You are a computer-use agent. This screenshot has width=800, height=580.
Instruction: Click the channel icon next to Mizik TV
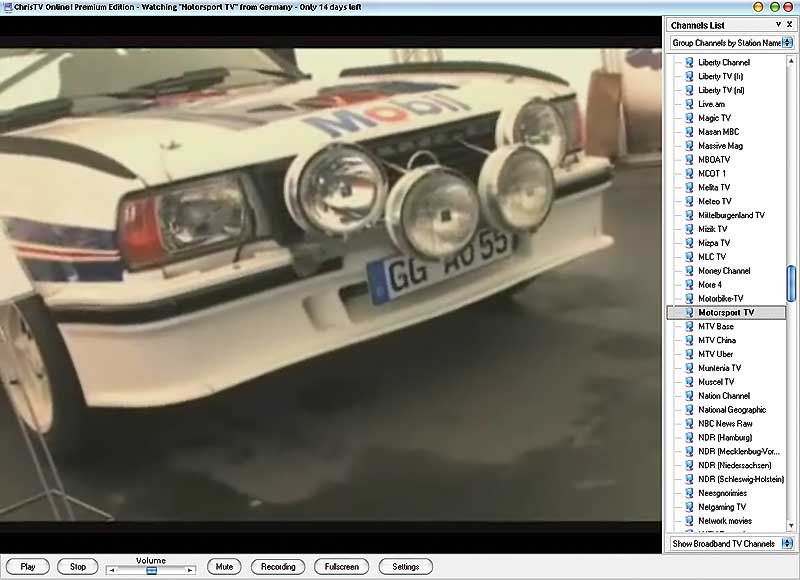pyautogui.click(x=689, y=229)
